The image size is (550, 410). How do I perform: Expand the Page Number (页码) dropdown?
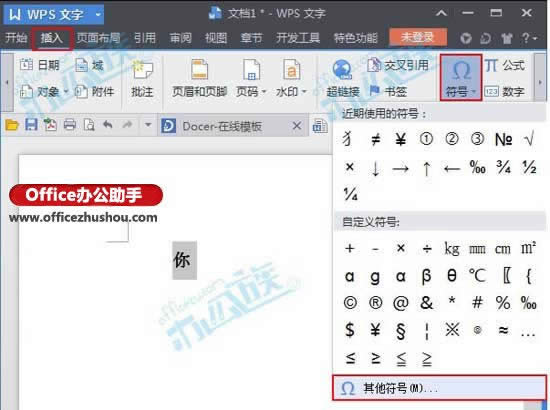[251, 79]
